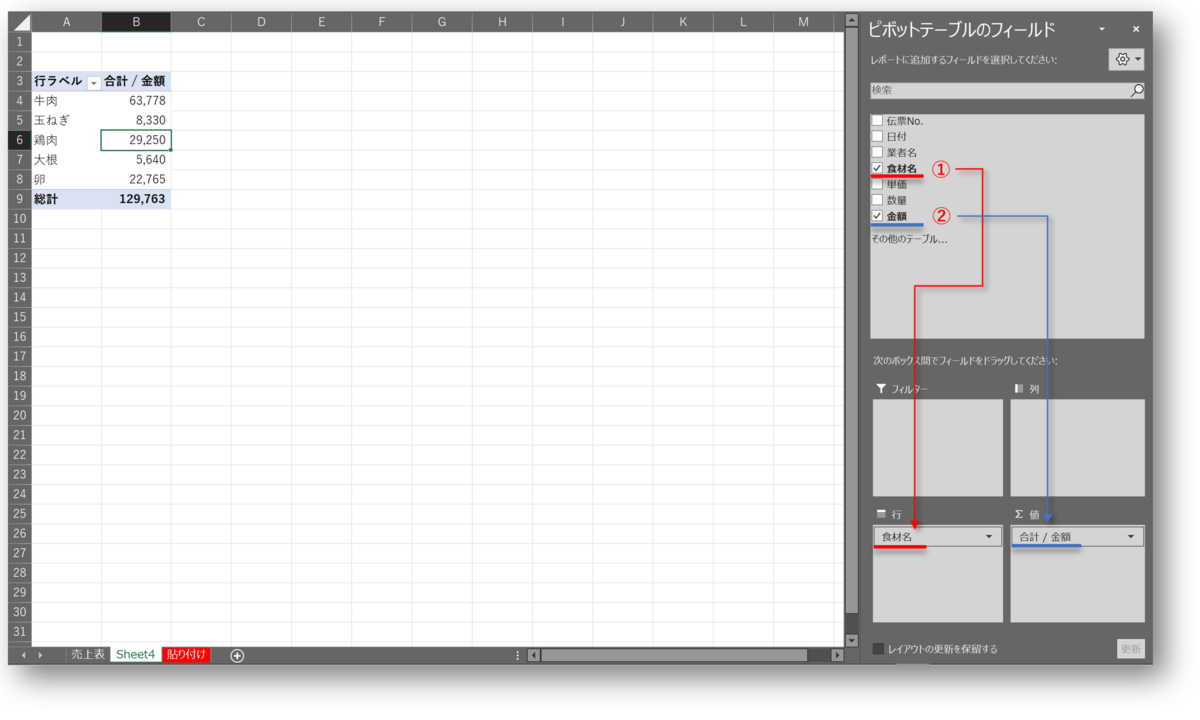Viewport: 1200px width, 720px height.
Task: Select the cell containing 玉ねぎ
Action: point(66,120)
